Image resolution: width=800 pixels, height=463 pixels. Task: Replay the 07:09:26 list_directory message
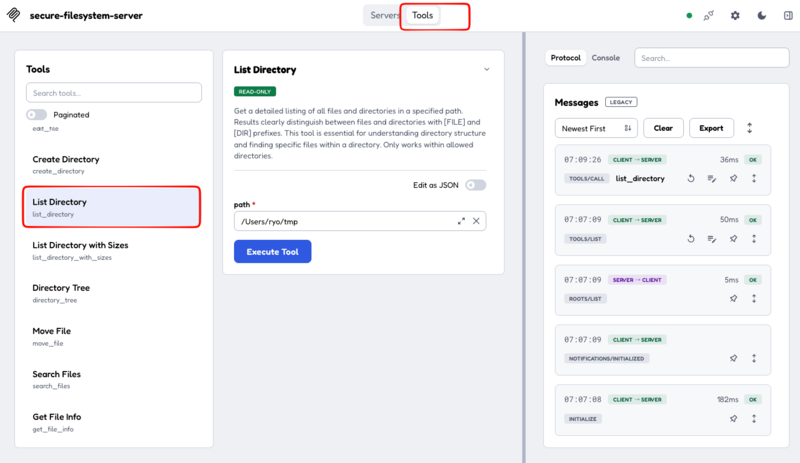click(x=691, y=179)
